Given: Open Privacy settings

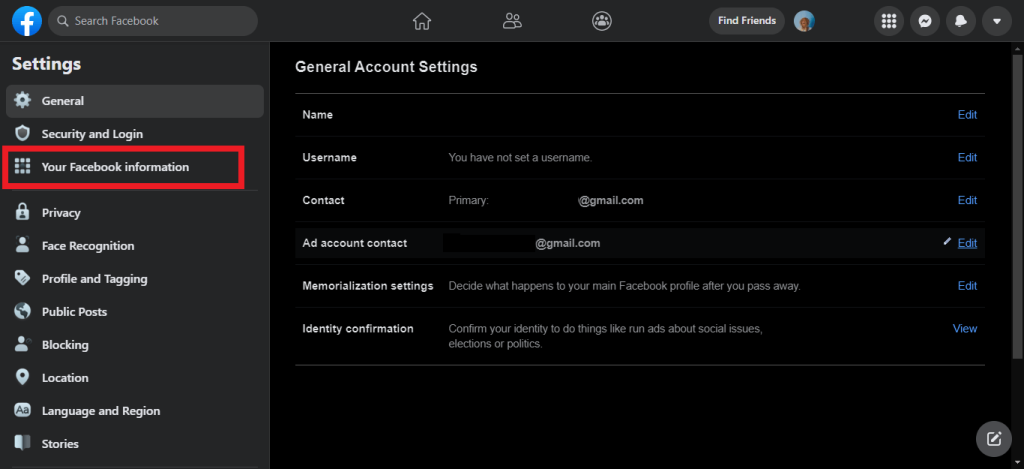Looking at the screenshot, I should [135, 213].
